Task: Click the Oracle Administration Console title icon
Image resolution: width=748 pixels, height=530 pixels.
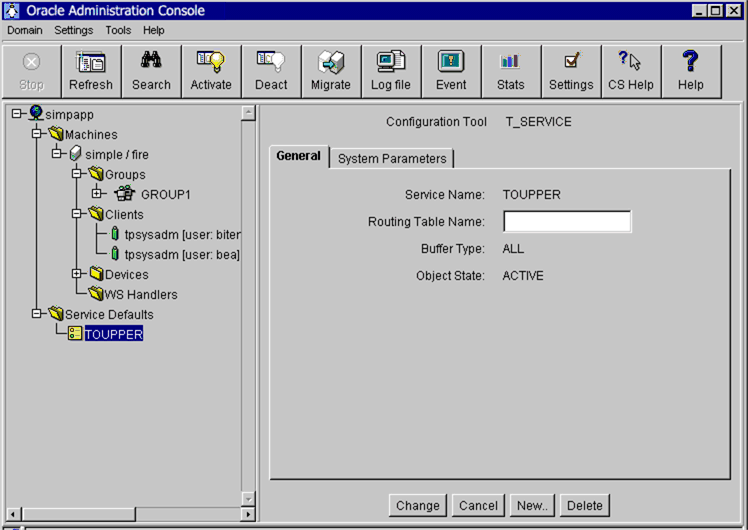Action: (12, 10)
